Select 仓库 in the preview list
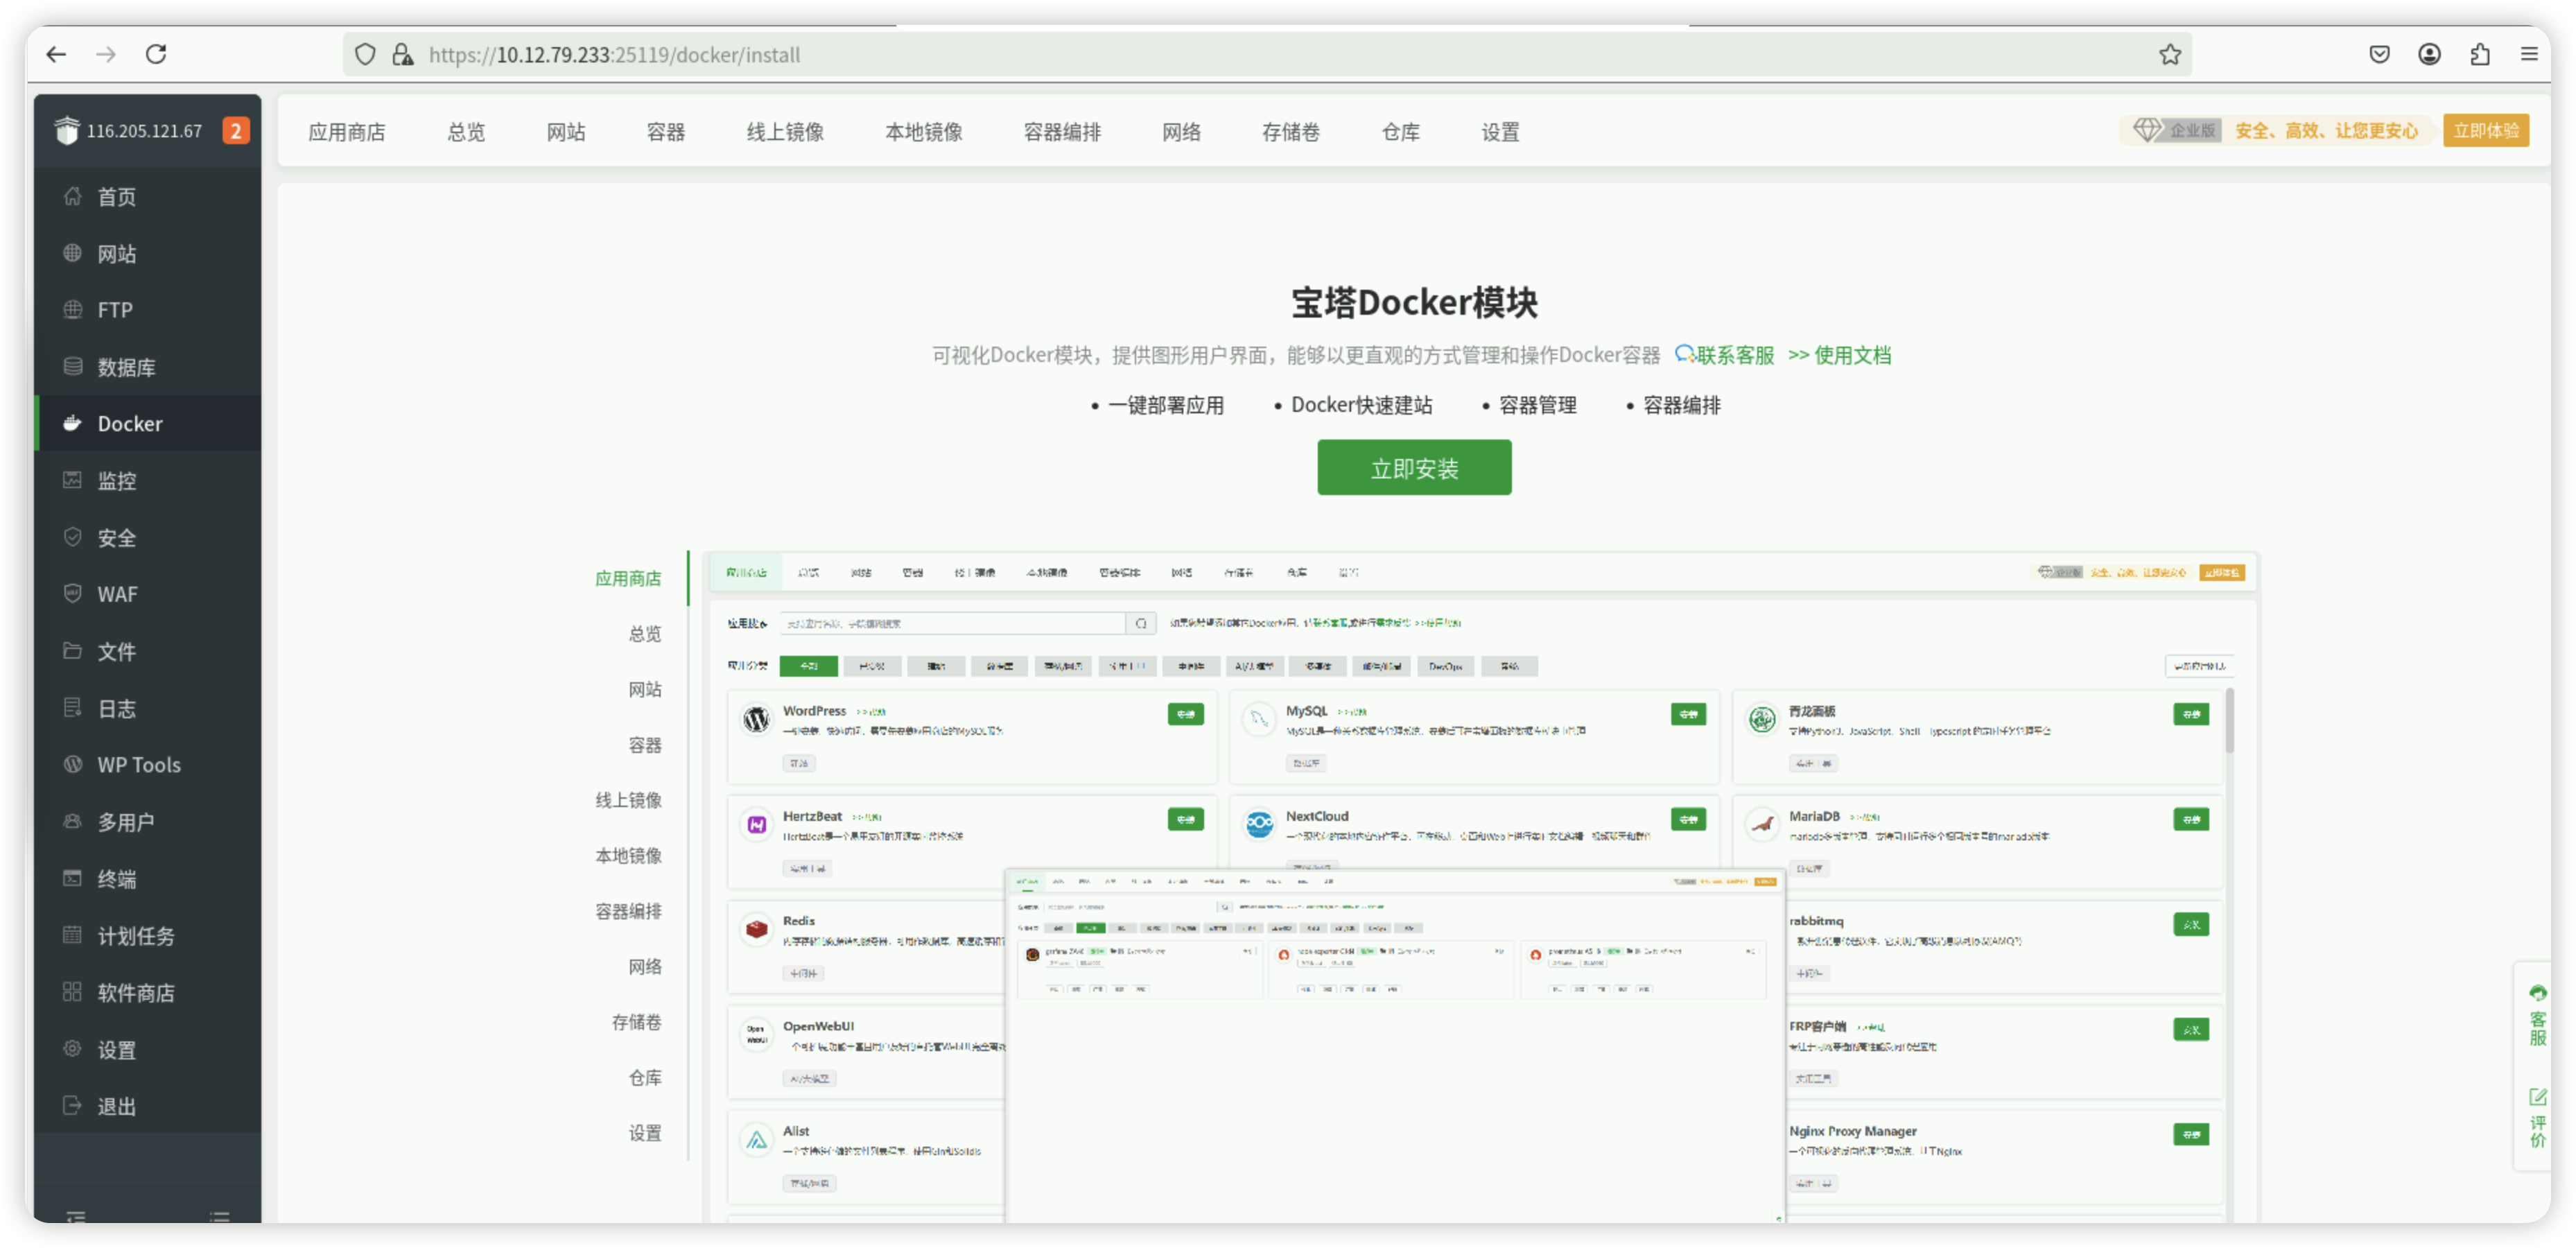 (645, 1077)
